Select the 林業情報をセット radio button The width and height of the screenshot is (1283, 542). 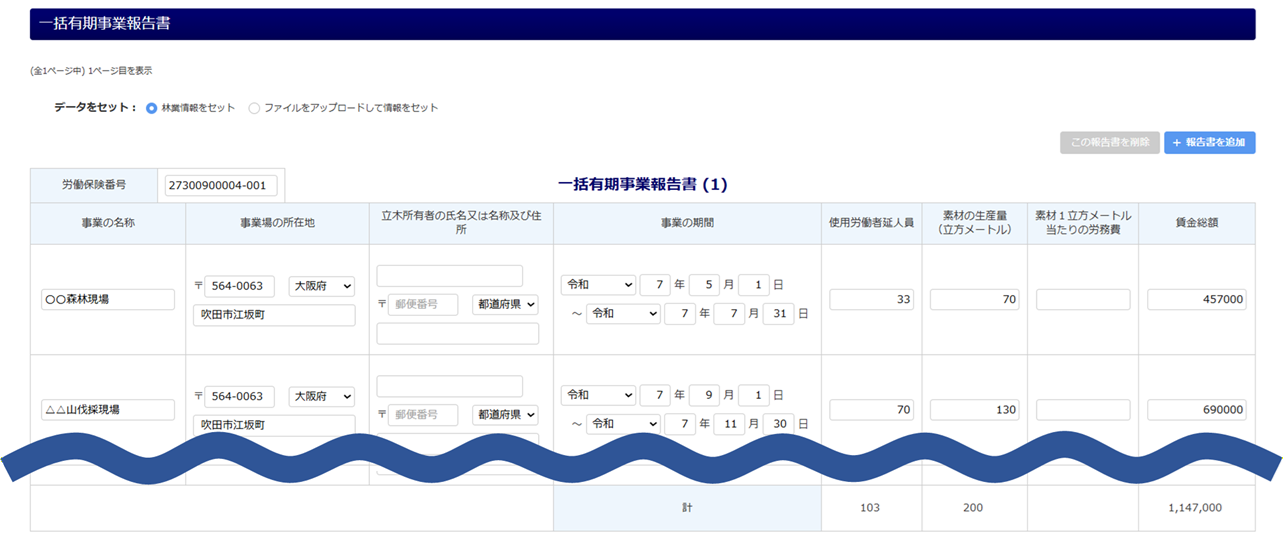(152, 108)
